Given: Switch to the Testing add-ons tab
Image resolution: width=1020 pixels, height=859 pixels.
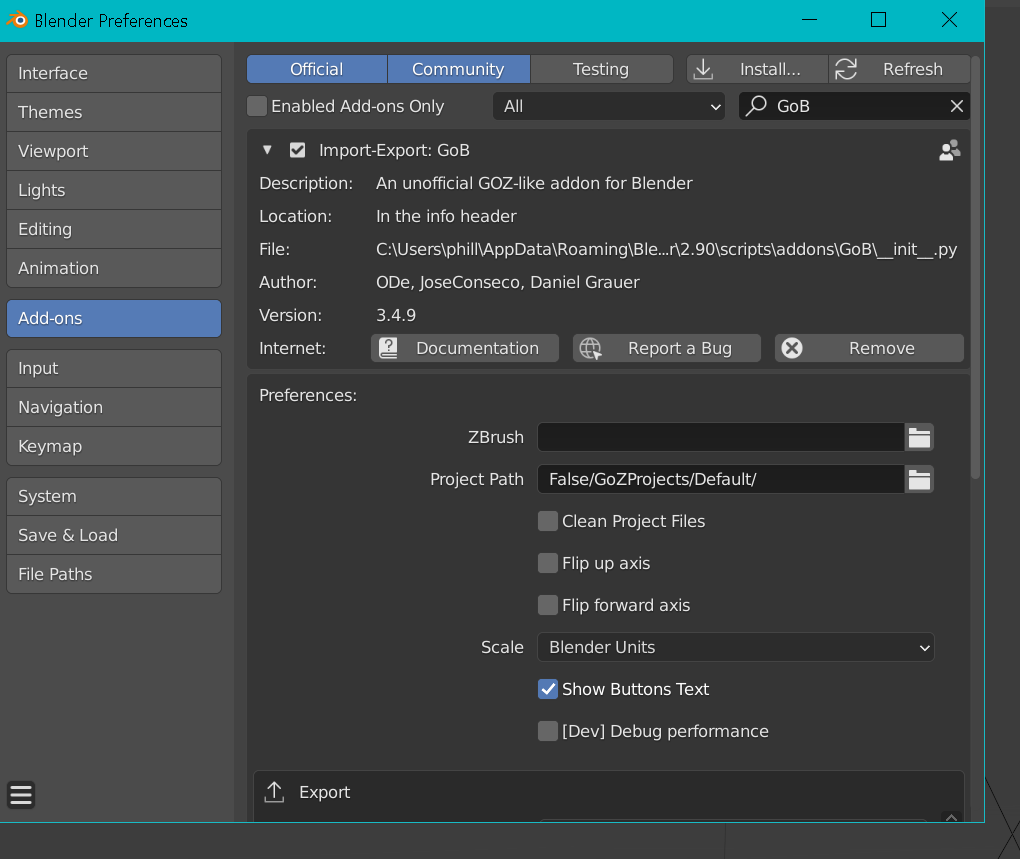Looking at the screenshot, I should click(601, 69).
